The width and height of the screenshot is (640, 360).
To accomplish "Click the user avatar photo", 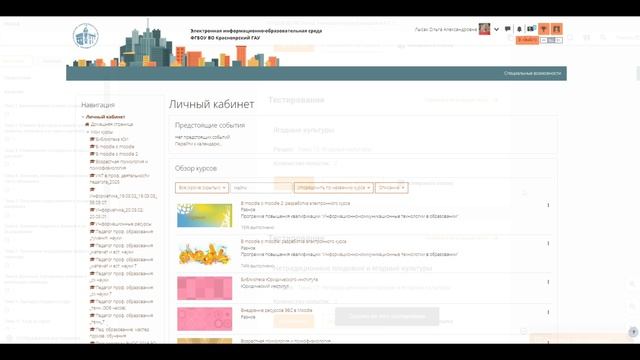I will tap(484, 29).
